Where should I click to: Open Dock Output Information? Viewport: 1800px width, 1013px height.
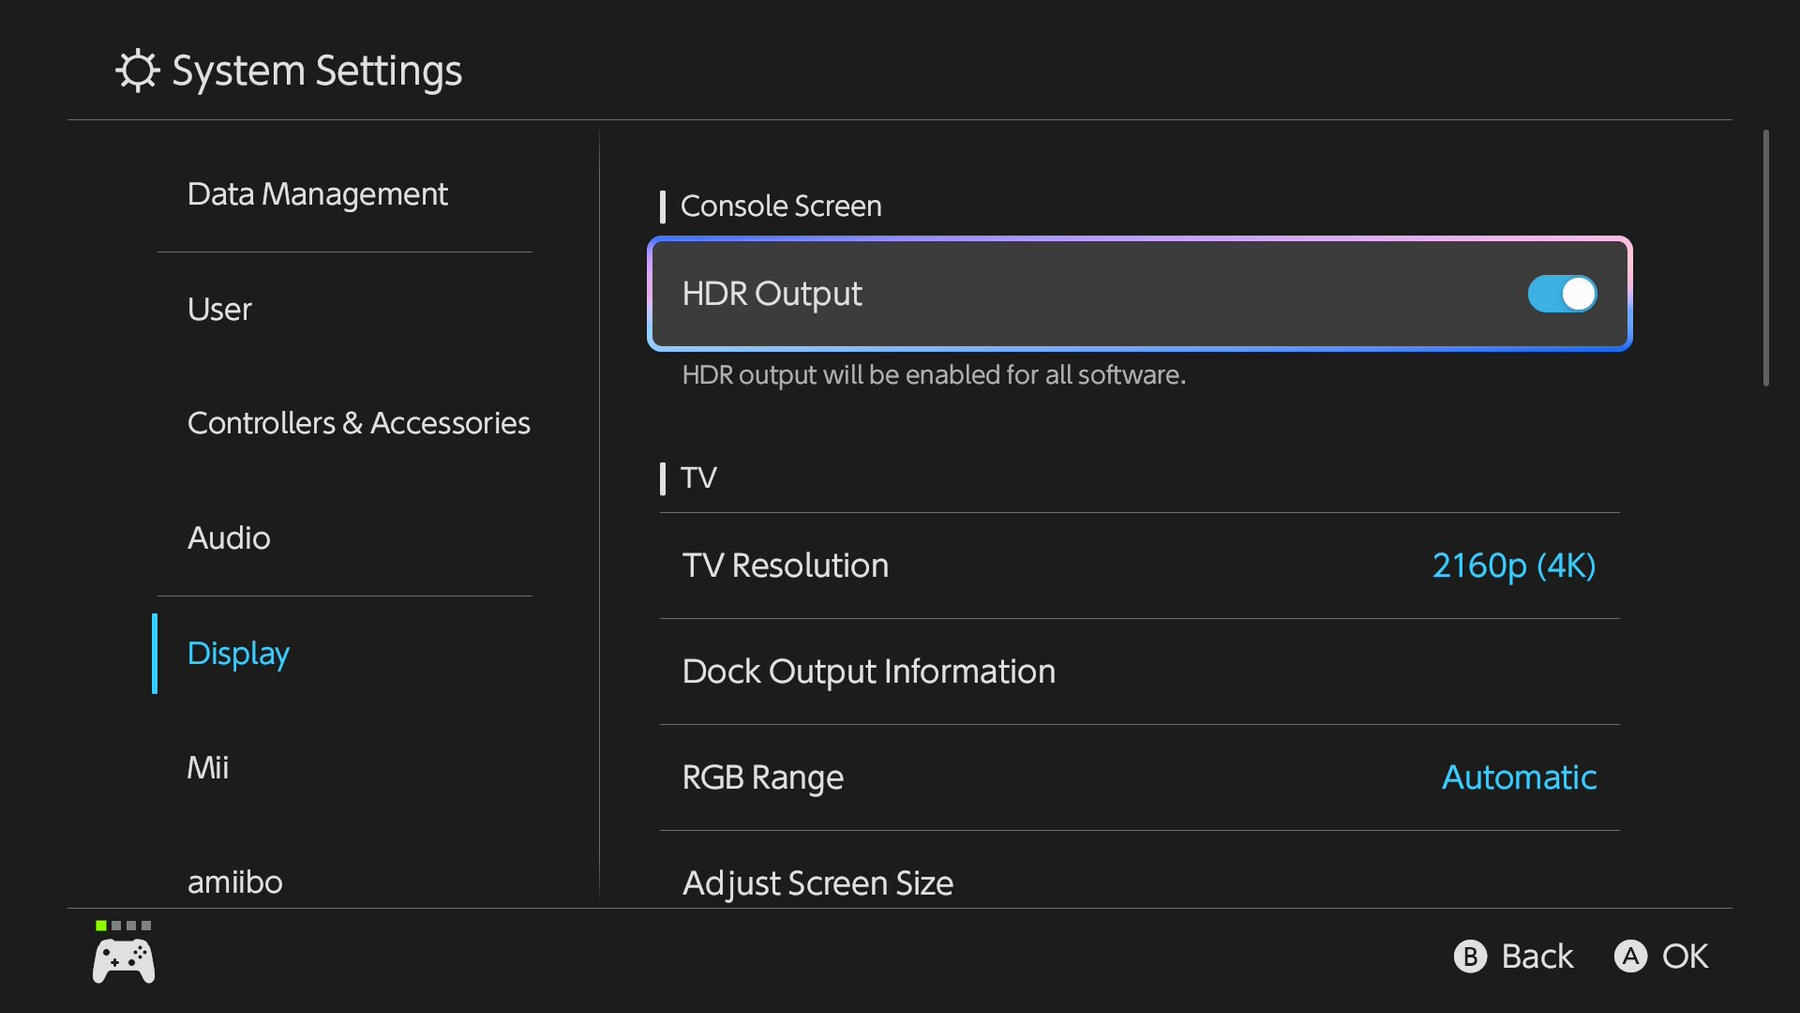(1140, 672)
